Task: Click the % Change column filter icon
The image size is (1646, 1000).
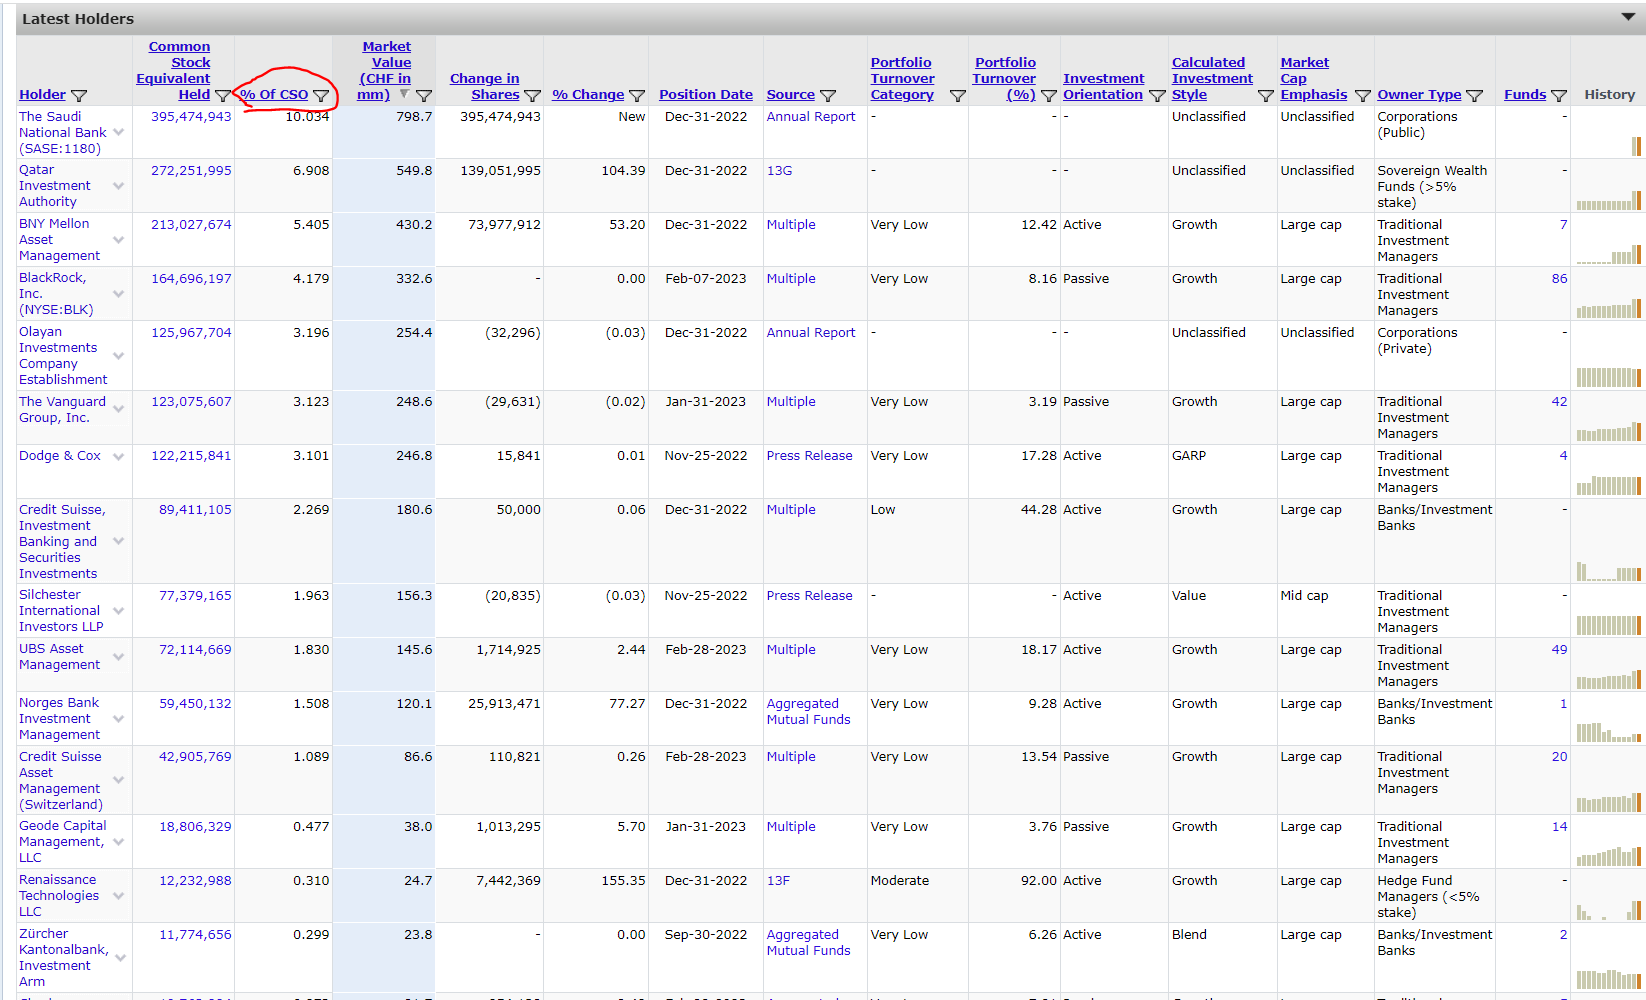Action: (637, 96)
